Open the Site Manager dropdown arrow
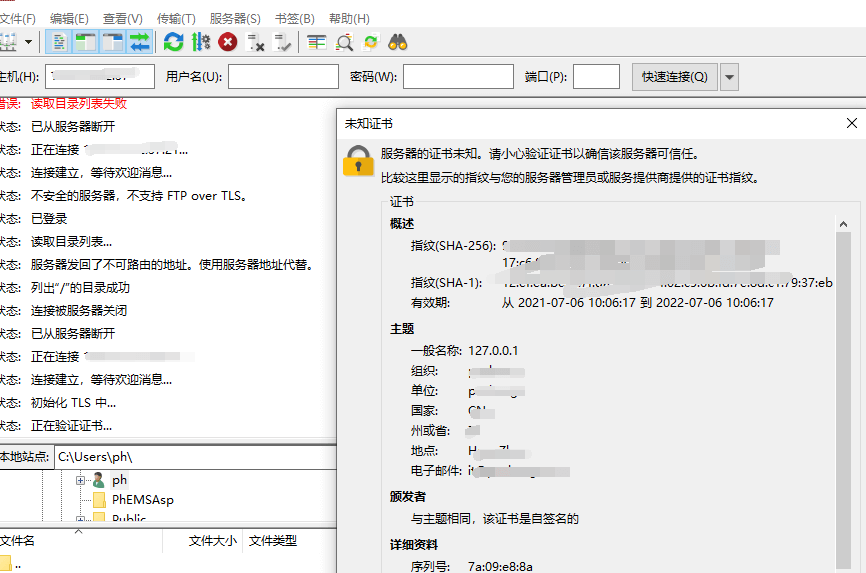 coord(28,42)
